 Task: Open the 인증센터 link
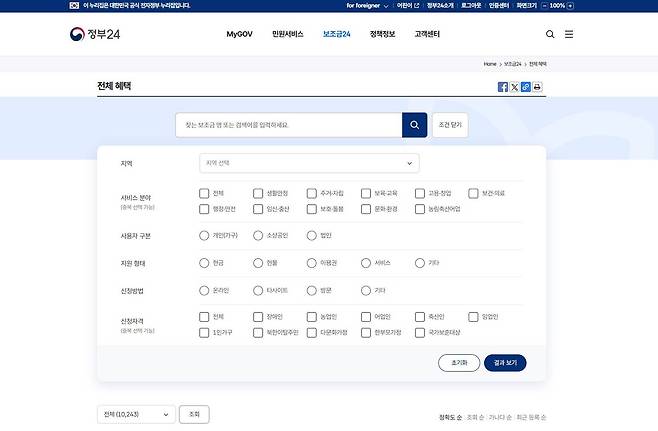click(499, 5)
